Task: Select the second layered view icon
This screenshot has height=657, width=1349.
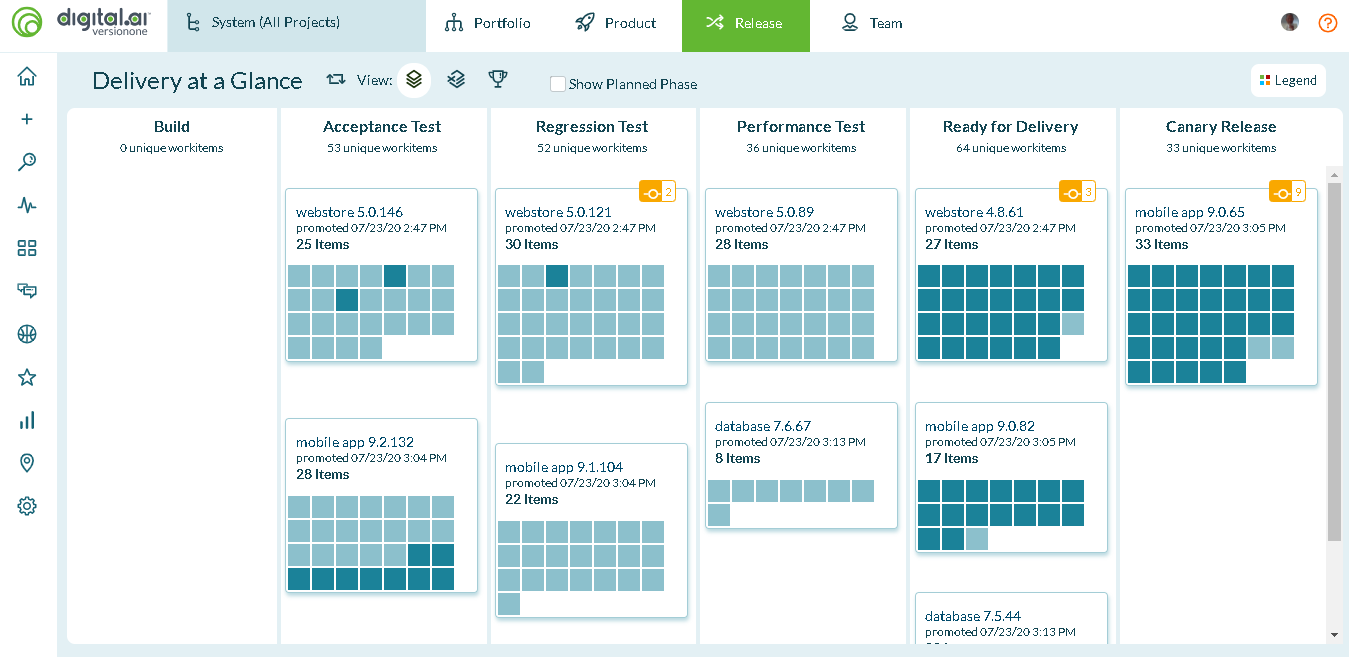Action: [x=456, y=79]
